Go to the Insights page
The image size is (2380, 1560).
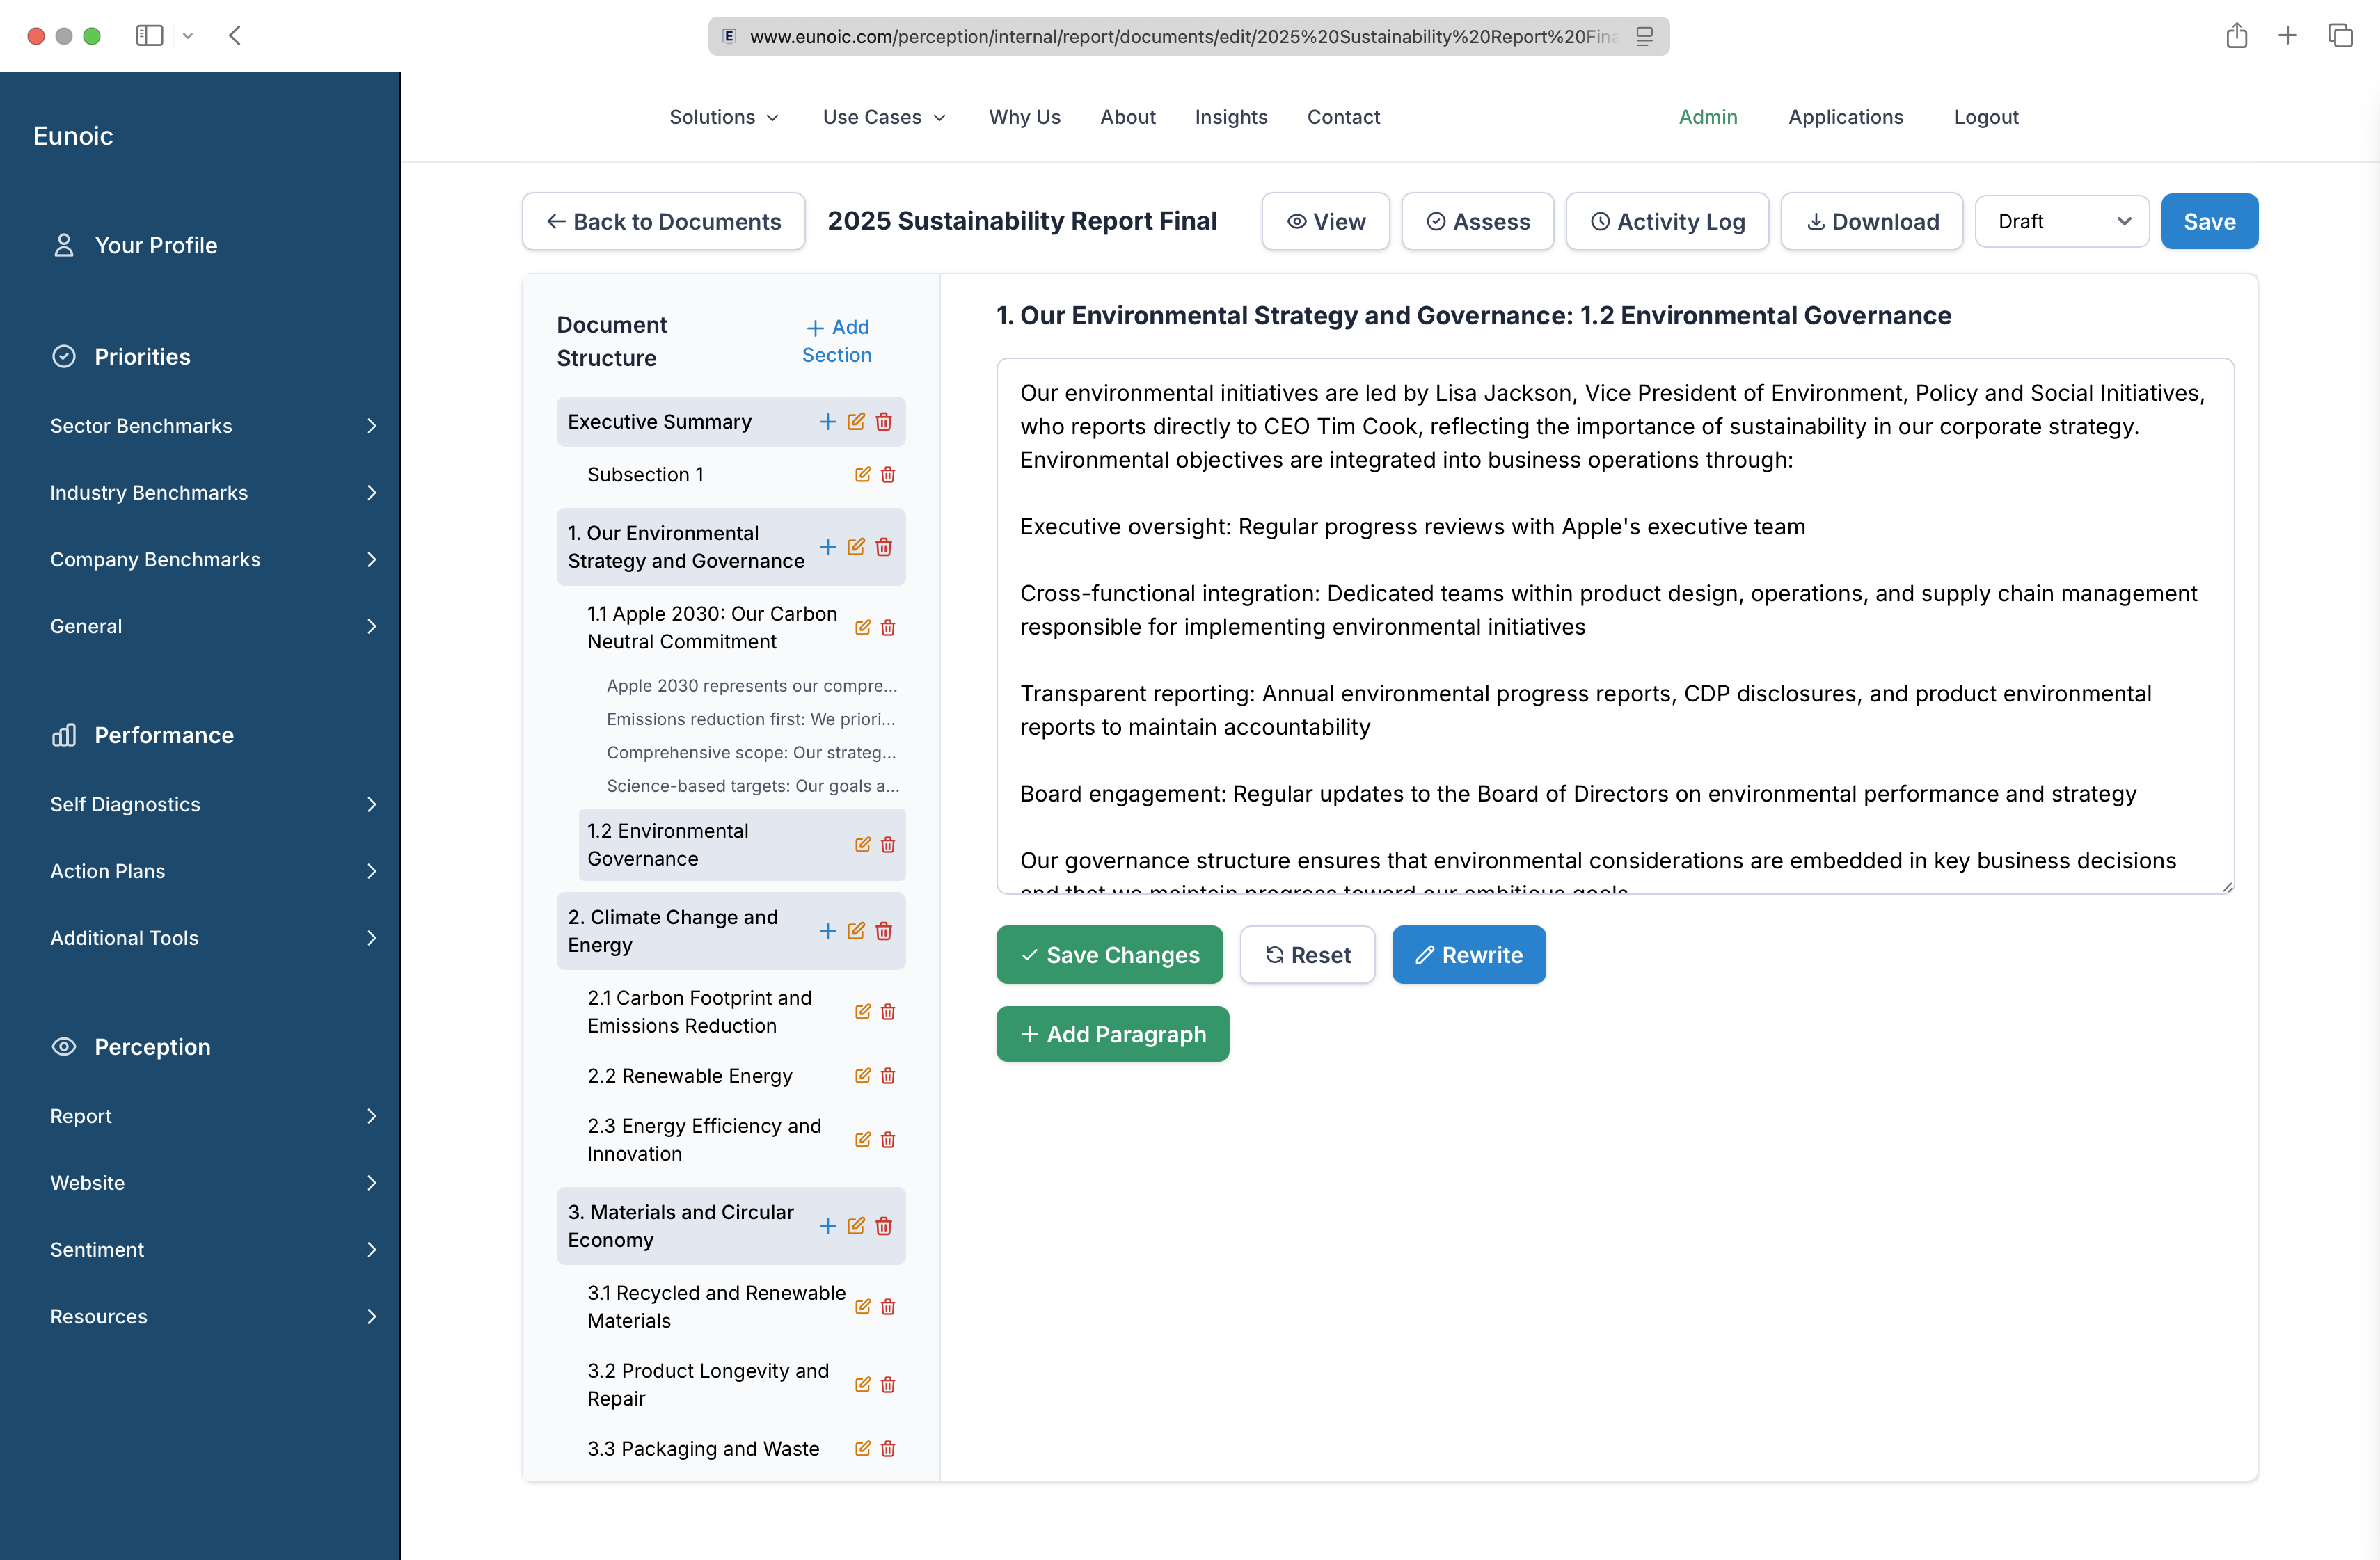pyautogui.click(x=1231, y=117)
